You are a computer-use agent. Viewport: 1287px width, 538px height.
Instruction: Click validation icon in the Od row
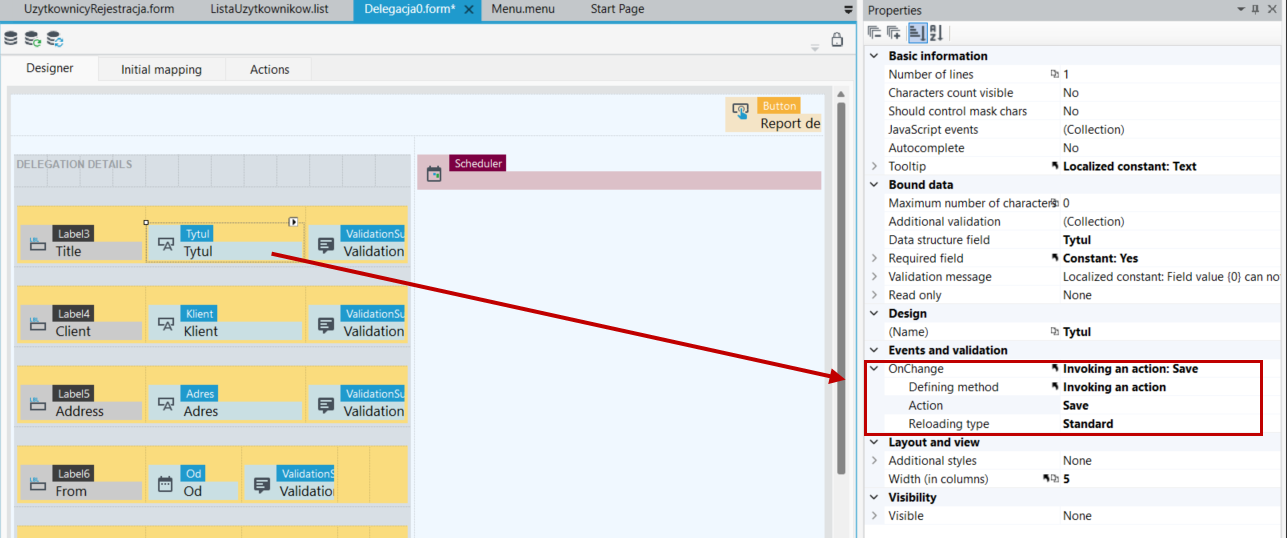point(262,484)
